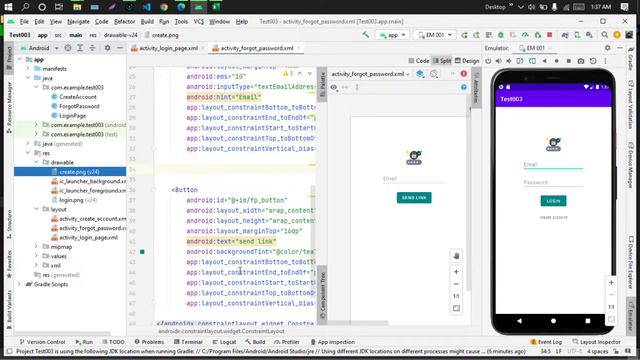This screenshot has height=360, width=640.
Task: Click the Make Project hammer icon
Action: 366,35
